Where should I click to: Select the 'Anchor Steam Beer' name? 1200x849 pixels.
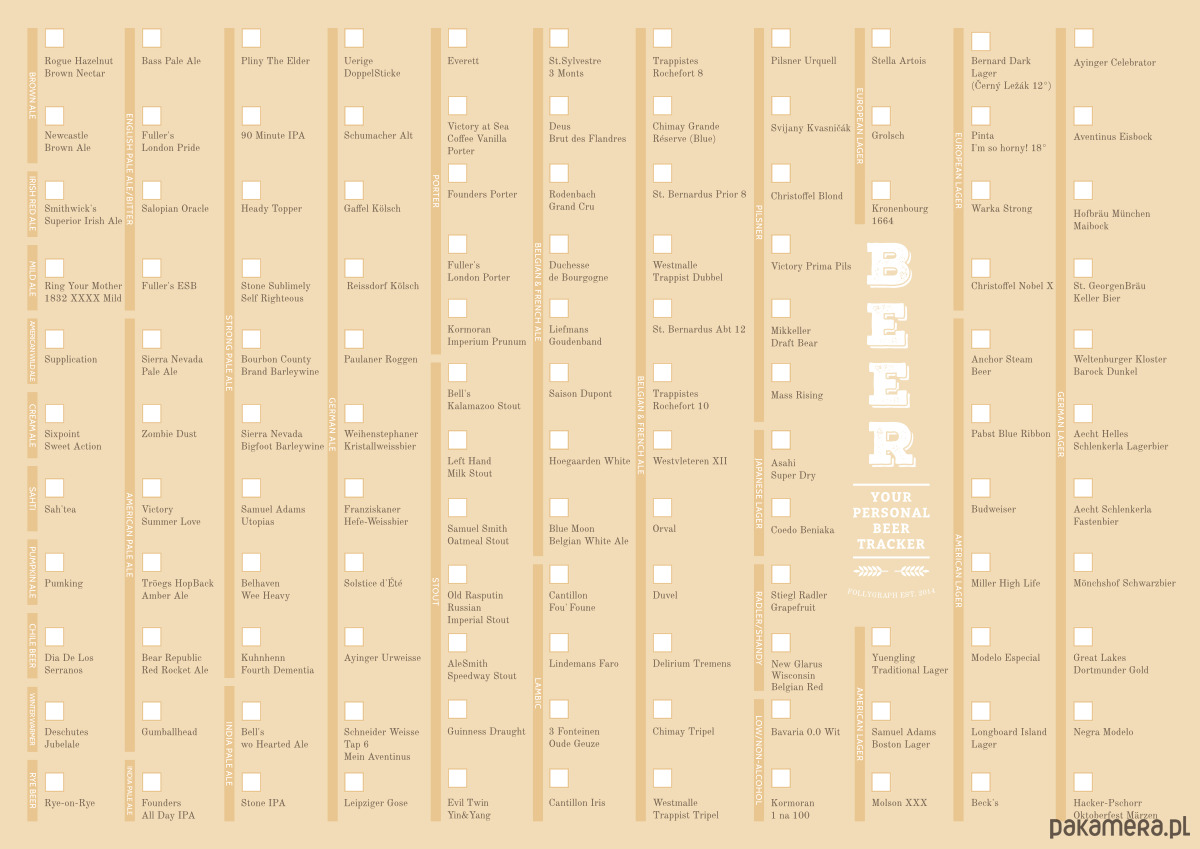click(1002, 365)
